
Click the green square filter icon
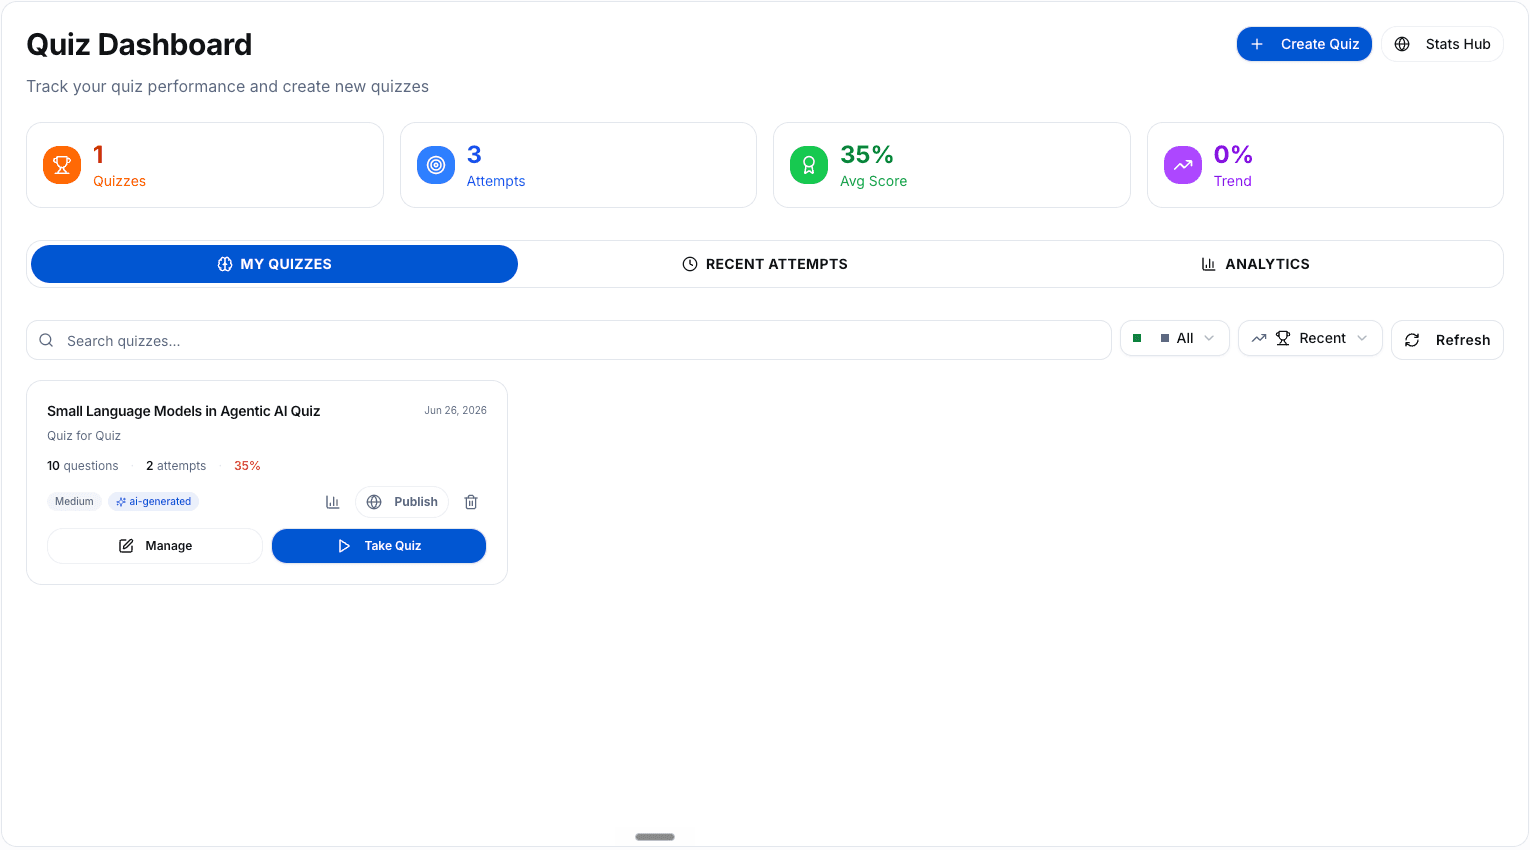click(1137, 338)
